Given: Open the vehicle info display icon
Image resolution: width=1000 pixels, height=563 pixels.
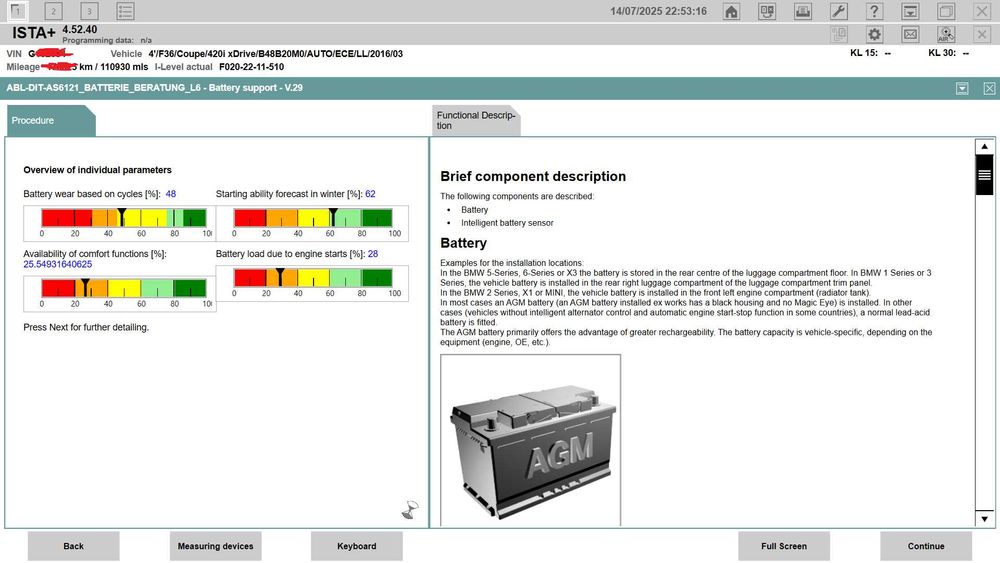Looking at the screenshot, I should click(767, 11).
